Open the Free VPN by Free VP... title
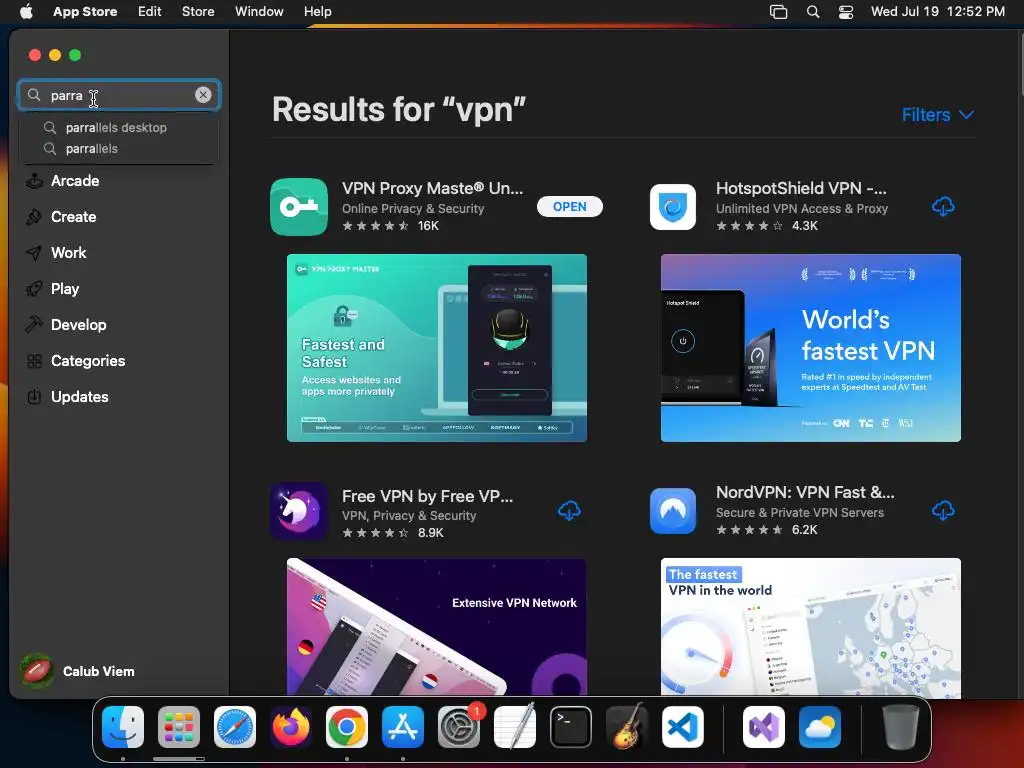 (428, 496)
